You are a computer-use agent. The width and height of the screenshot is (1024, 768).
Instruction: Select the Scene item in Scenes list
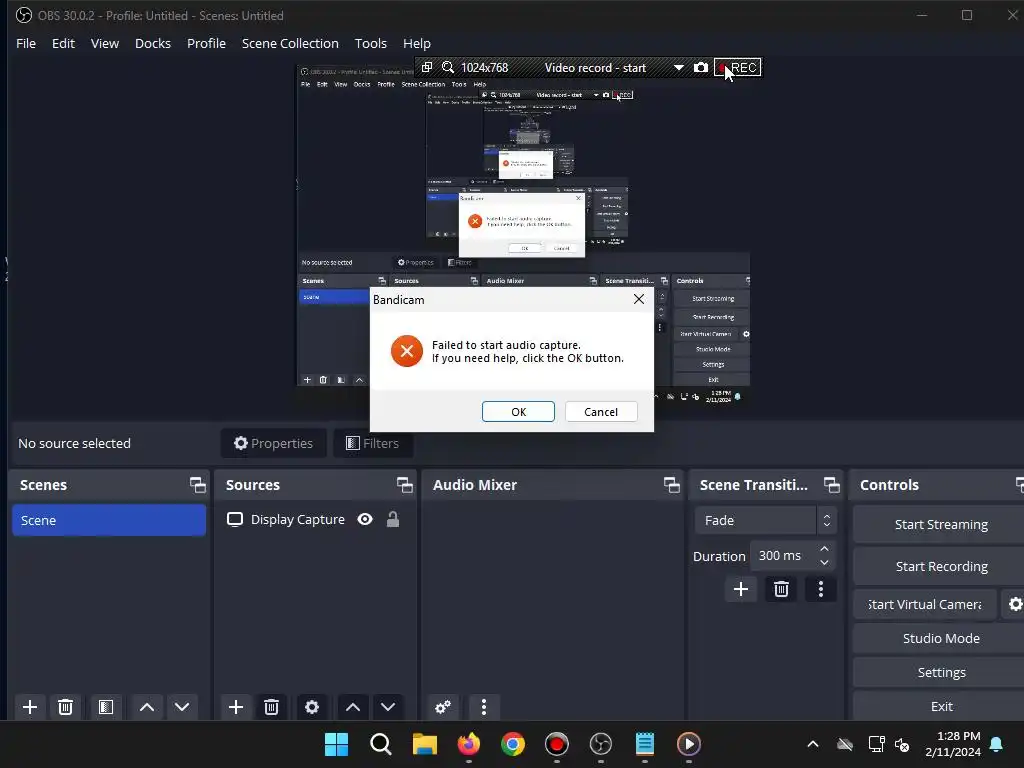(x=109, y=520)
